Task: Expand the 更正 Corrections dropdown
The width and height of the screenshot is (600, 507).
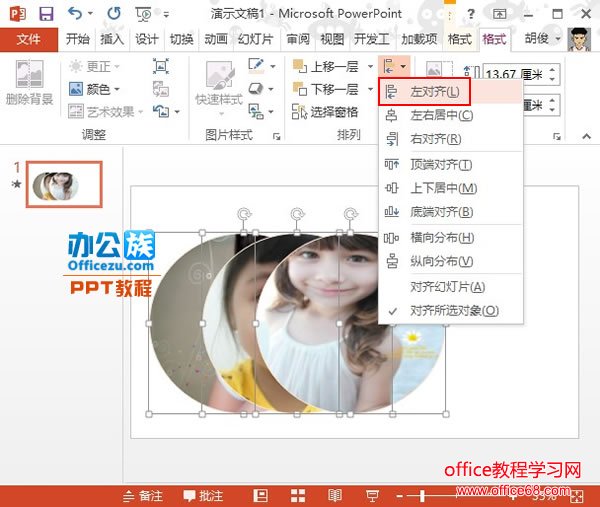Action: [116, 67]
